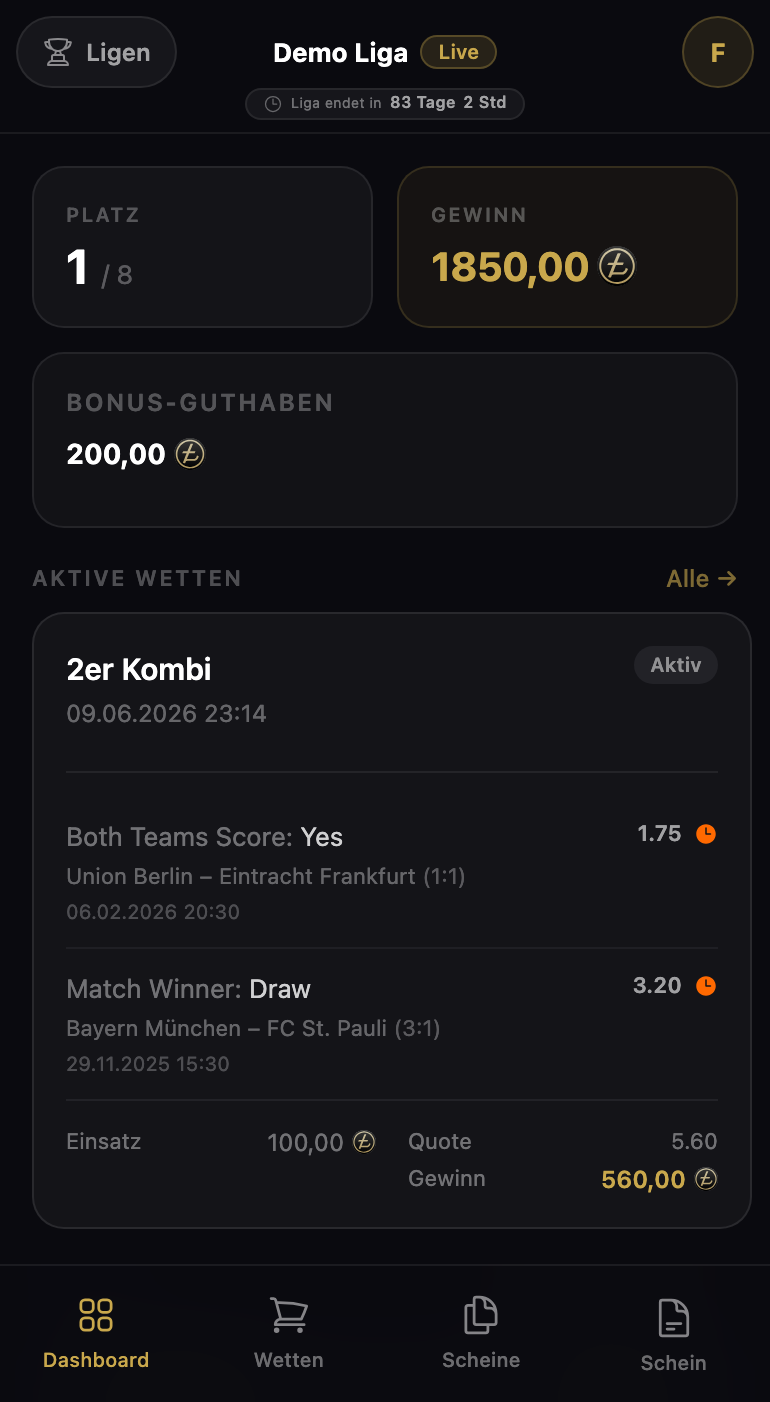Click the coin icon next to Bonus-Guthaben 200,00
Viewport: 770px width, 1402px height.
pos(190,454)
